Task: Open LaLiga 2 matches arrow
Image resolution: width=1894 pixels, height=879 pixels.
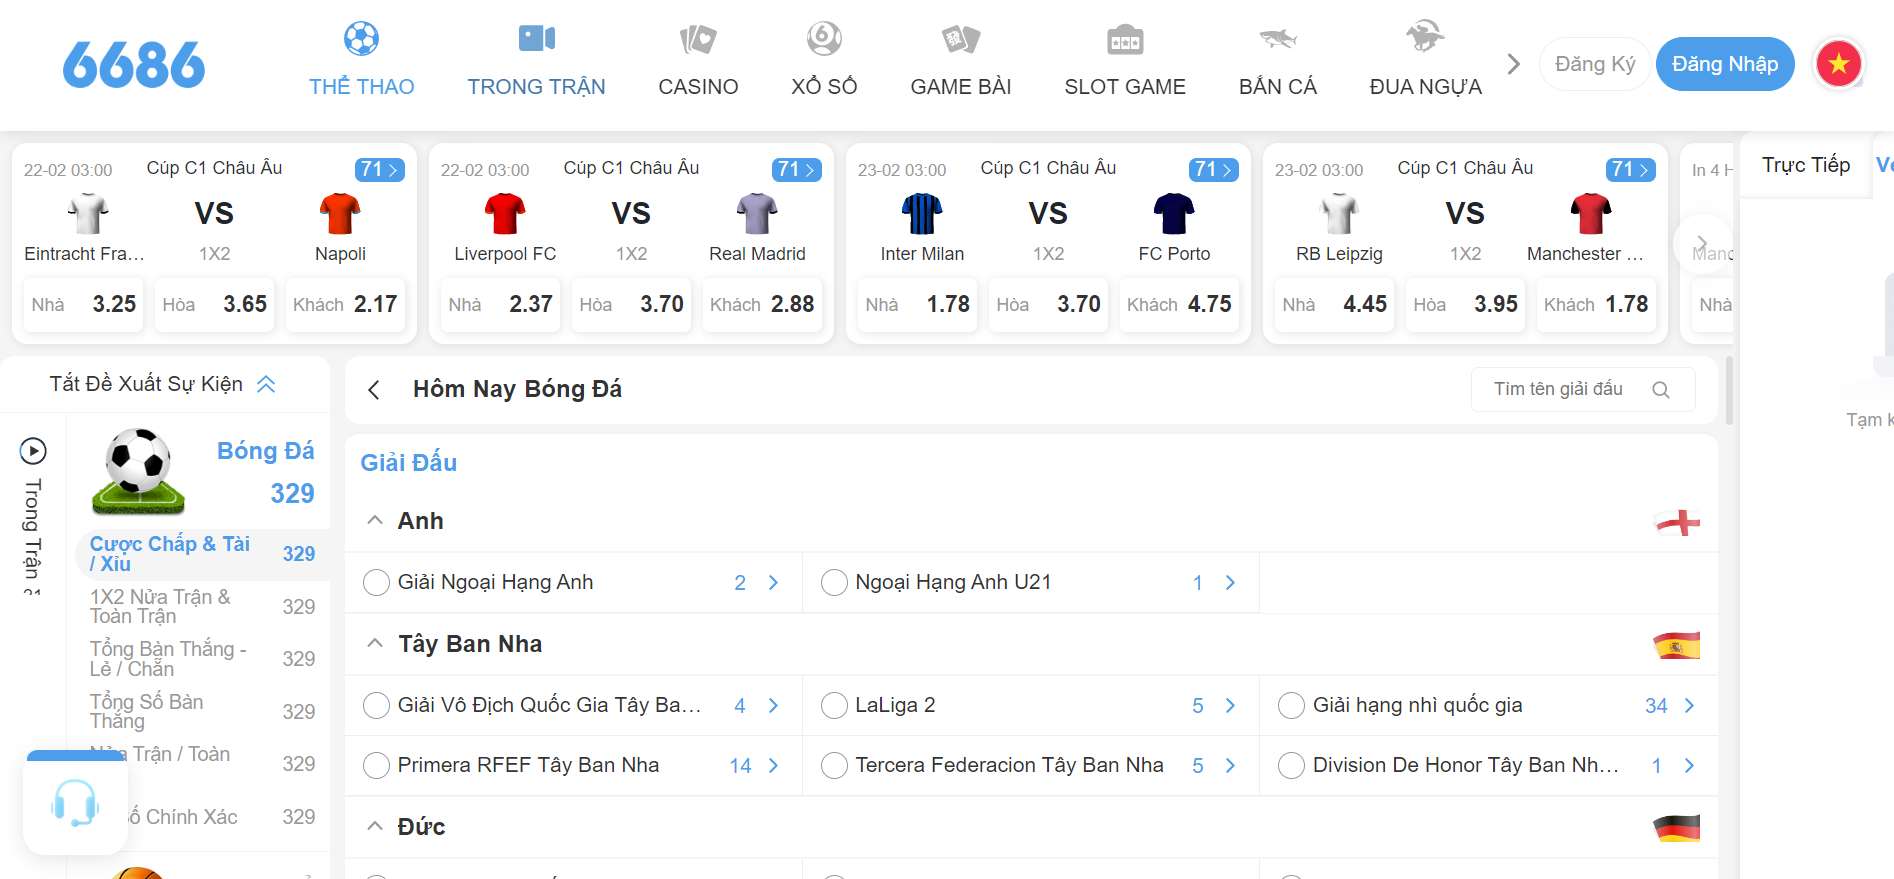Action: [x=1230, y=706]
